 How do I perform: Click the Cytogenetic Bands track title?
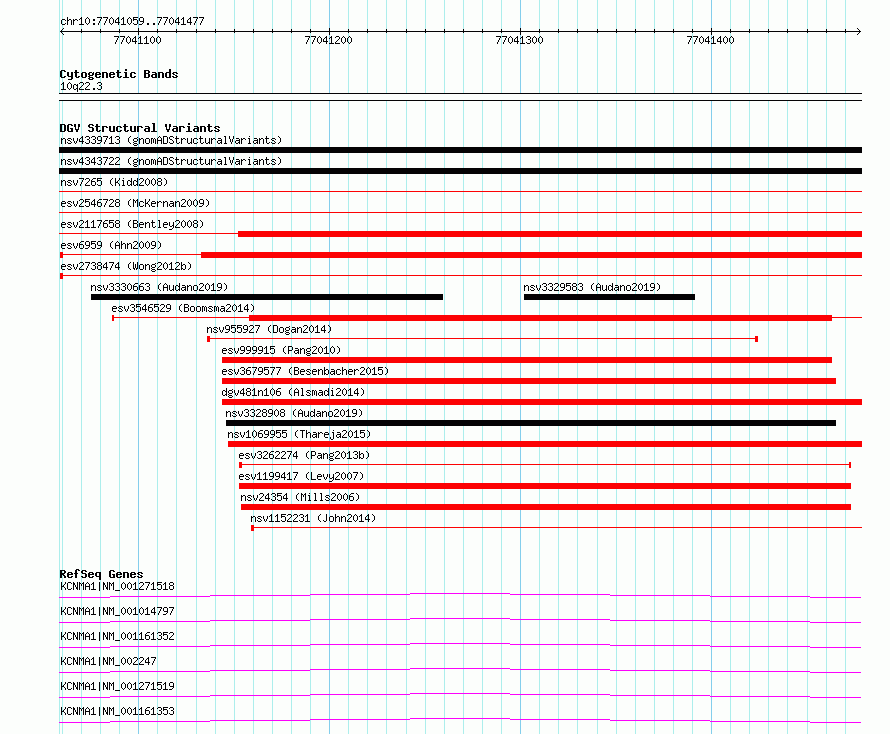(119, 74)
